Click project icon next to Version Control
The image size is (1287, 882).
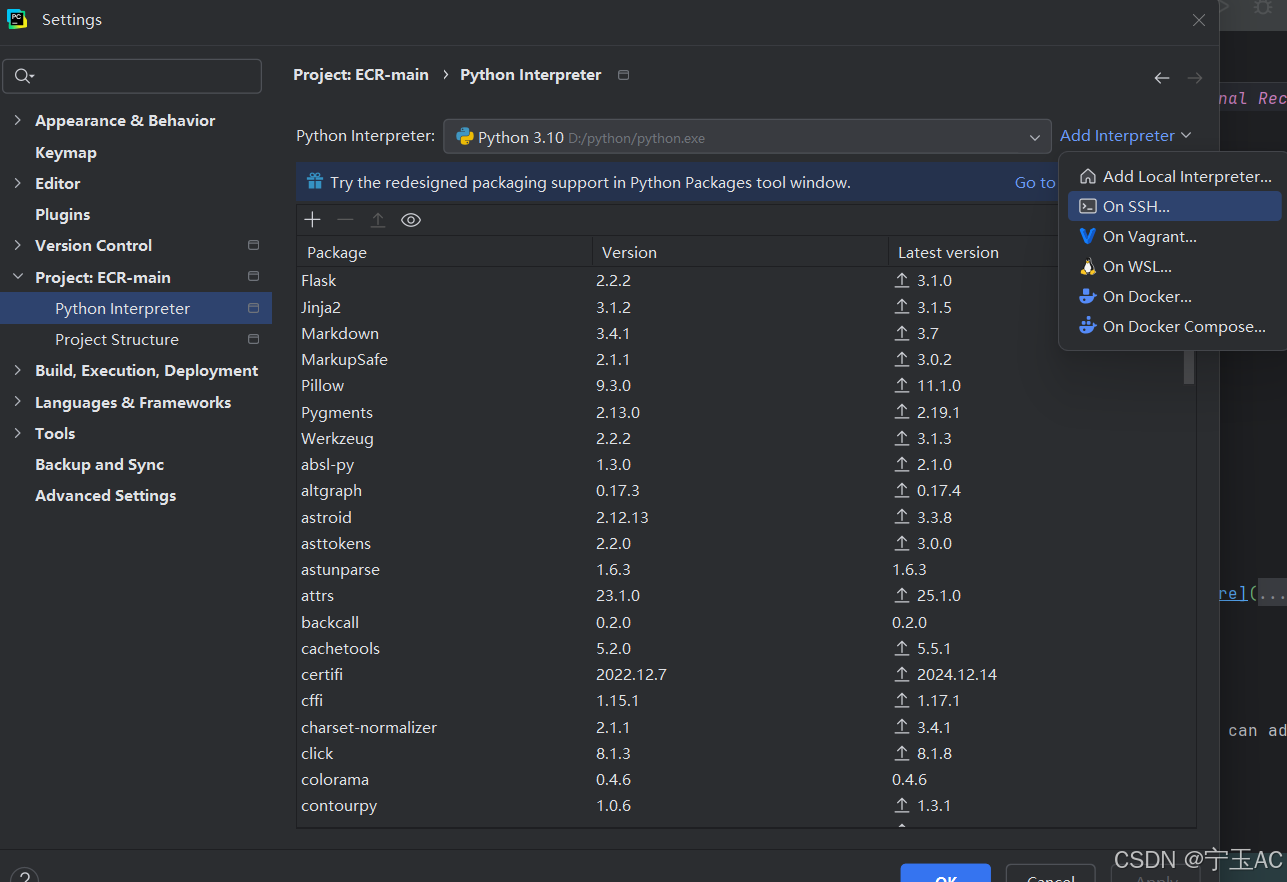click(253, 245)
